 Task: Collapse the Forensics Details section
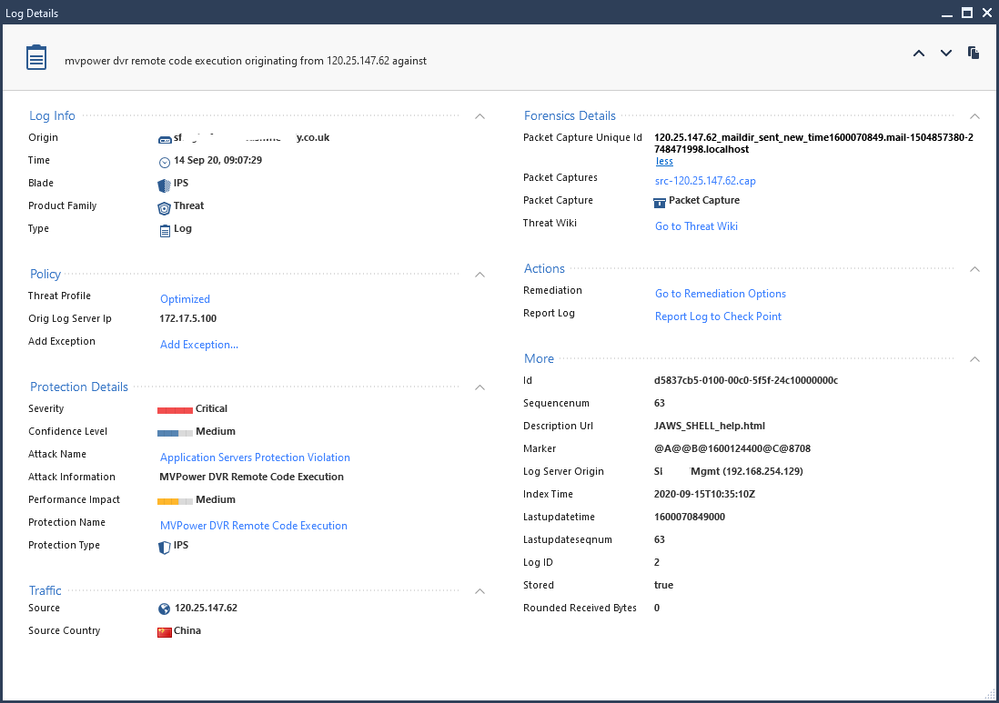(975, 117)
